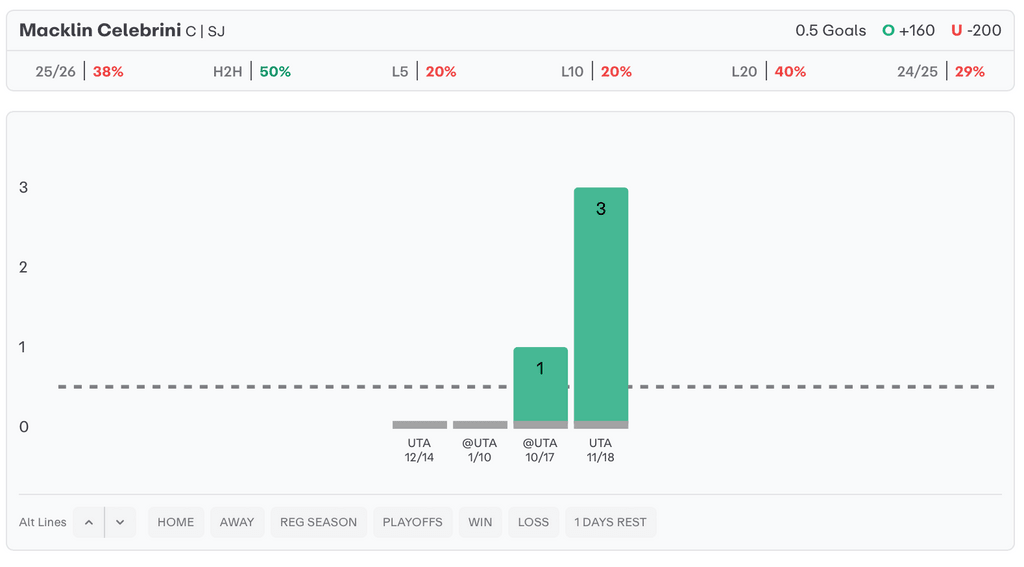This screenshot has width=1024, height=567.
Task: Filter games by LOSS
Action: 533,522
